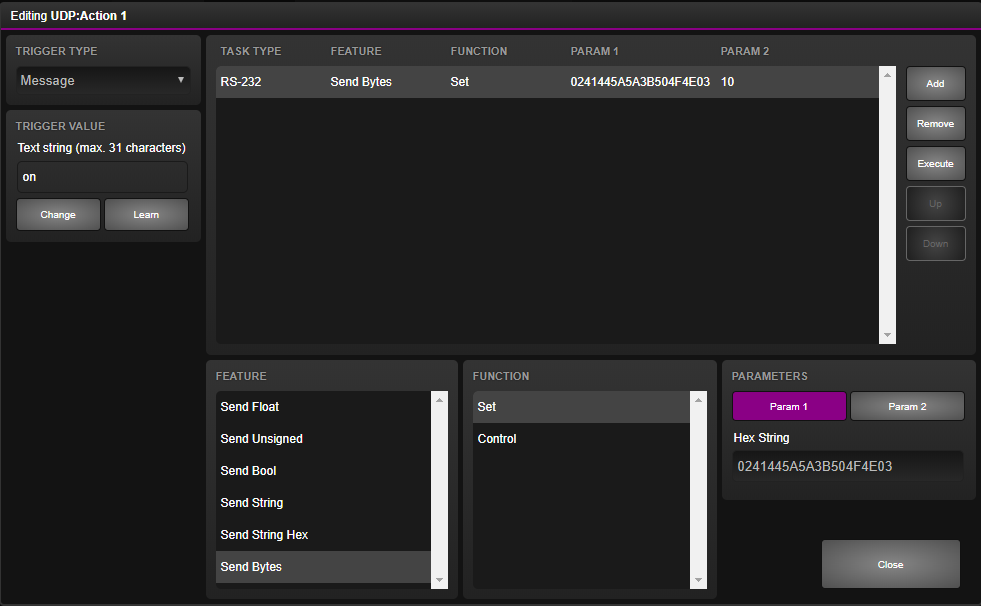Click 'Send Bytes' in the task table row
Screen dimensions: 981x606
point(361,82)
